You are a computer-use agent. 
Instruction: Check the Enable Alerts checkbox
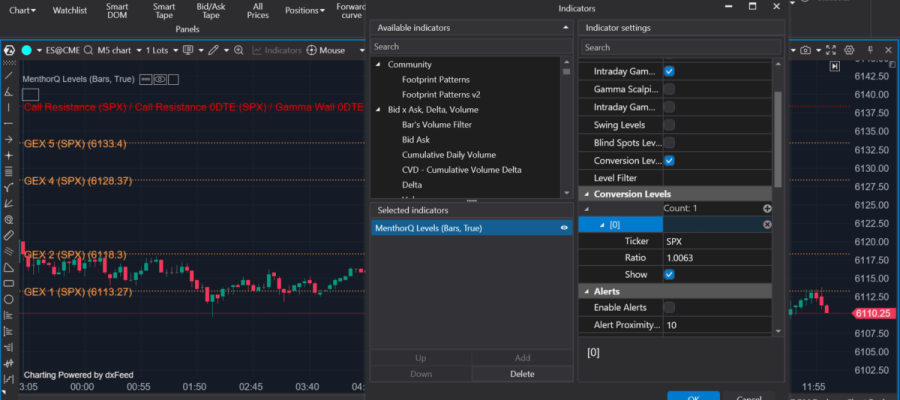(669, 307)
